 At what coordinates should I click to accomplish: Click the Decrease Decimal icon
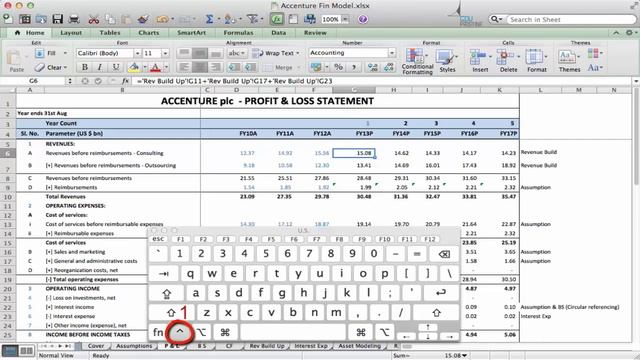[389, 67]
